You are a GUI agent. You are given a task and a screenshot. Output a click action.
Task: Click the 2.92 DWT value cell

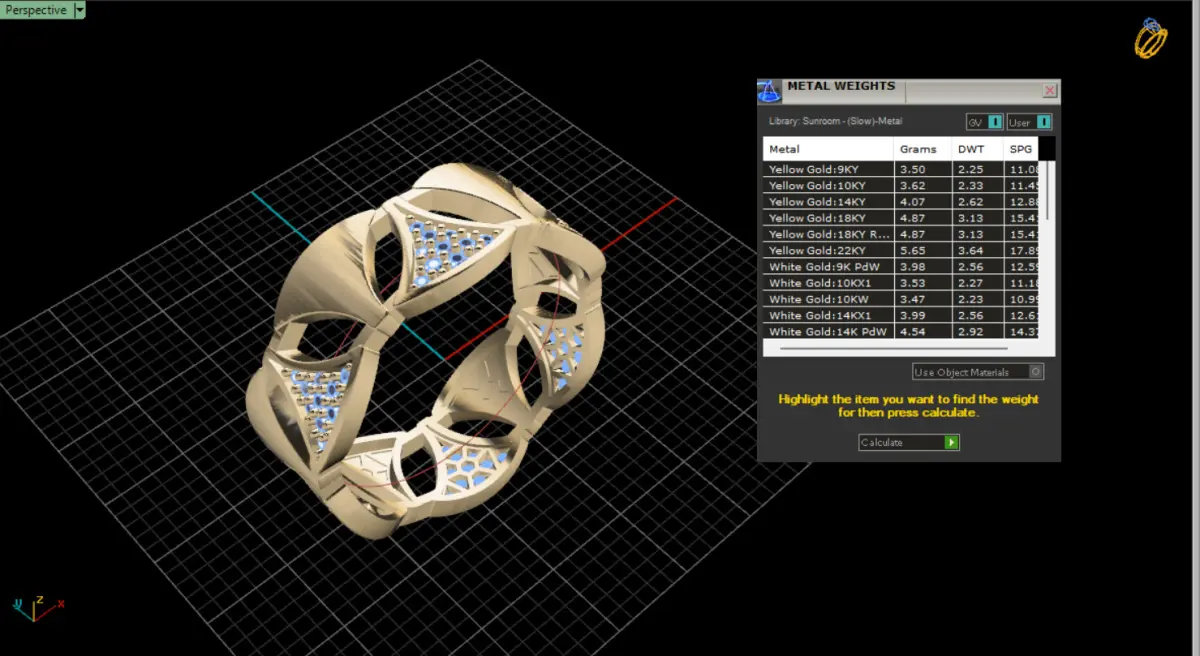pos(977,331)
